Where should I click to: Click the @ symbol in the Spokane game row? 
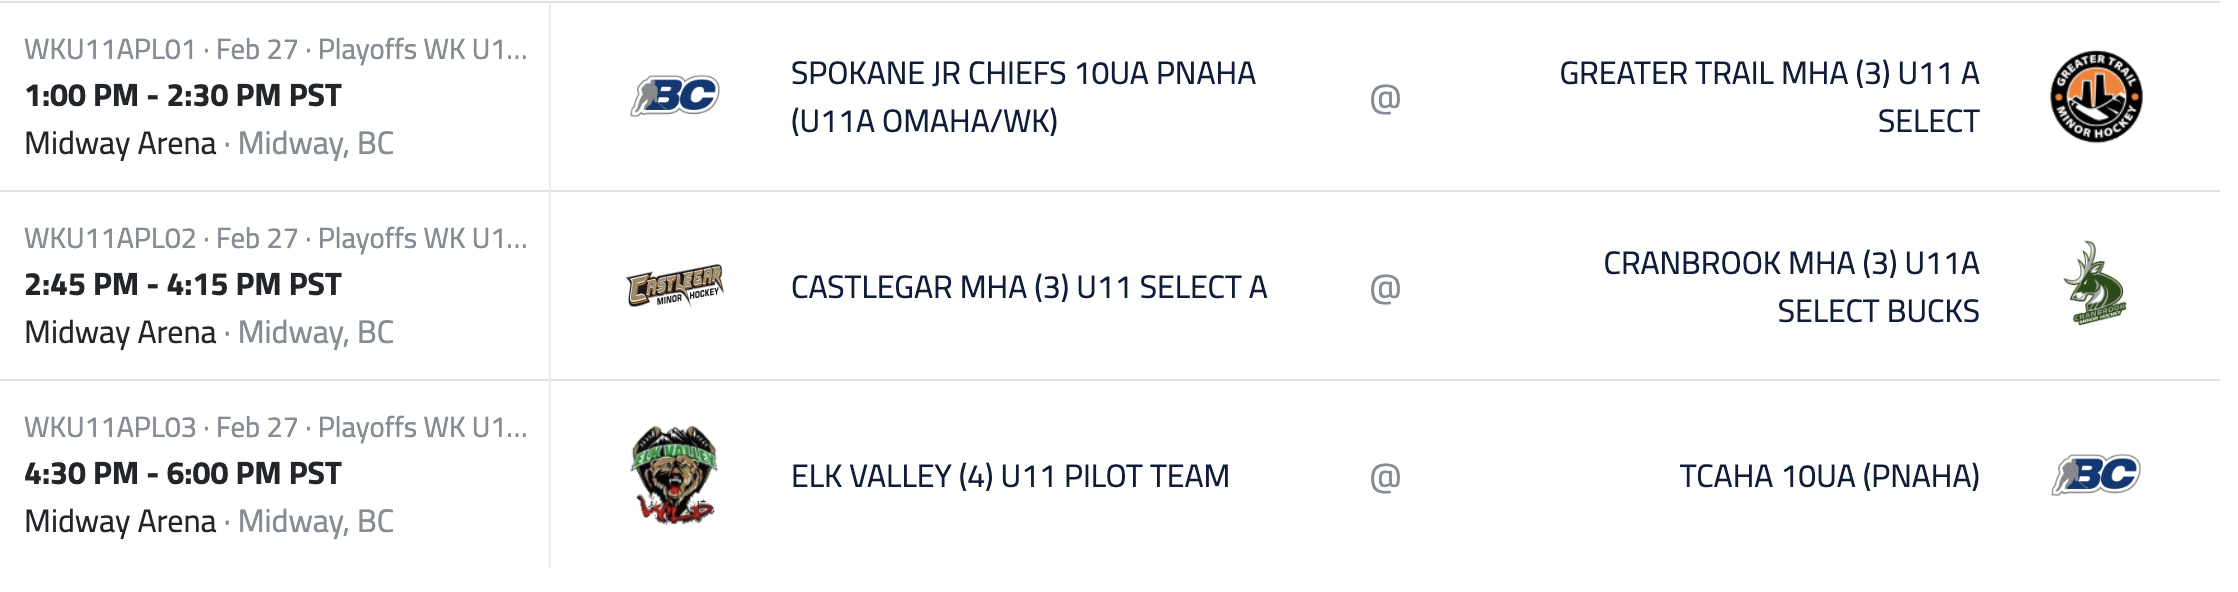pos(1385,98)
